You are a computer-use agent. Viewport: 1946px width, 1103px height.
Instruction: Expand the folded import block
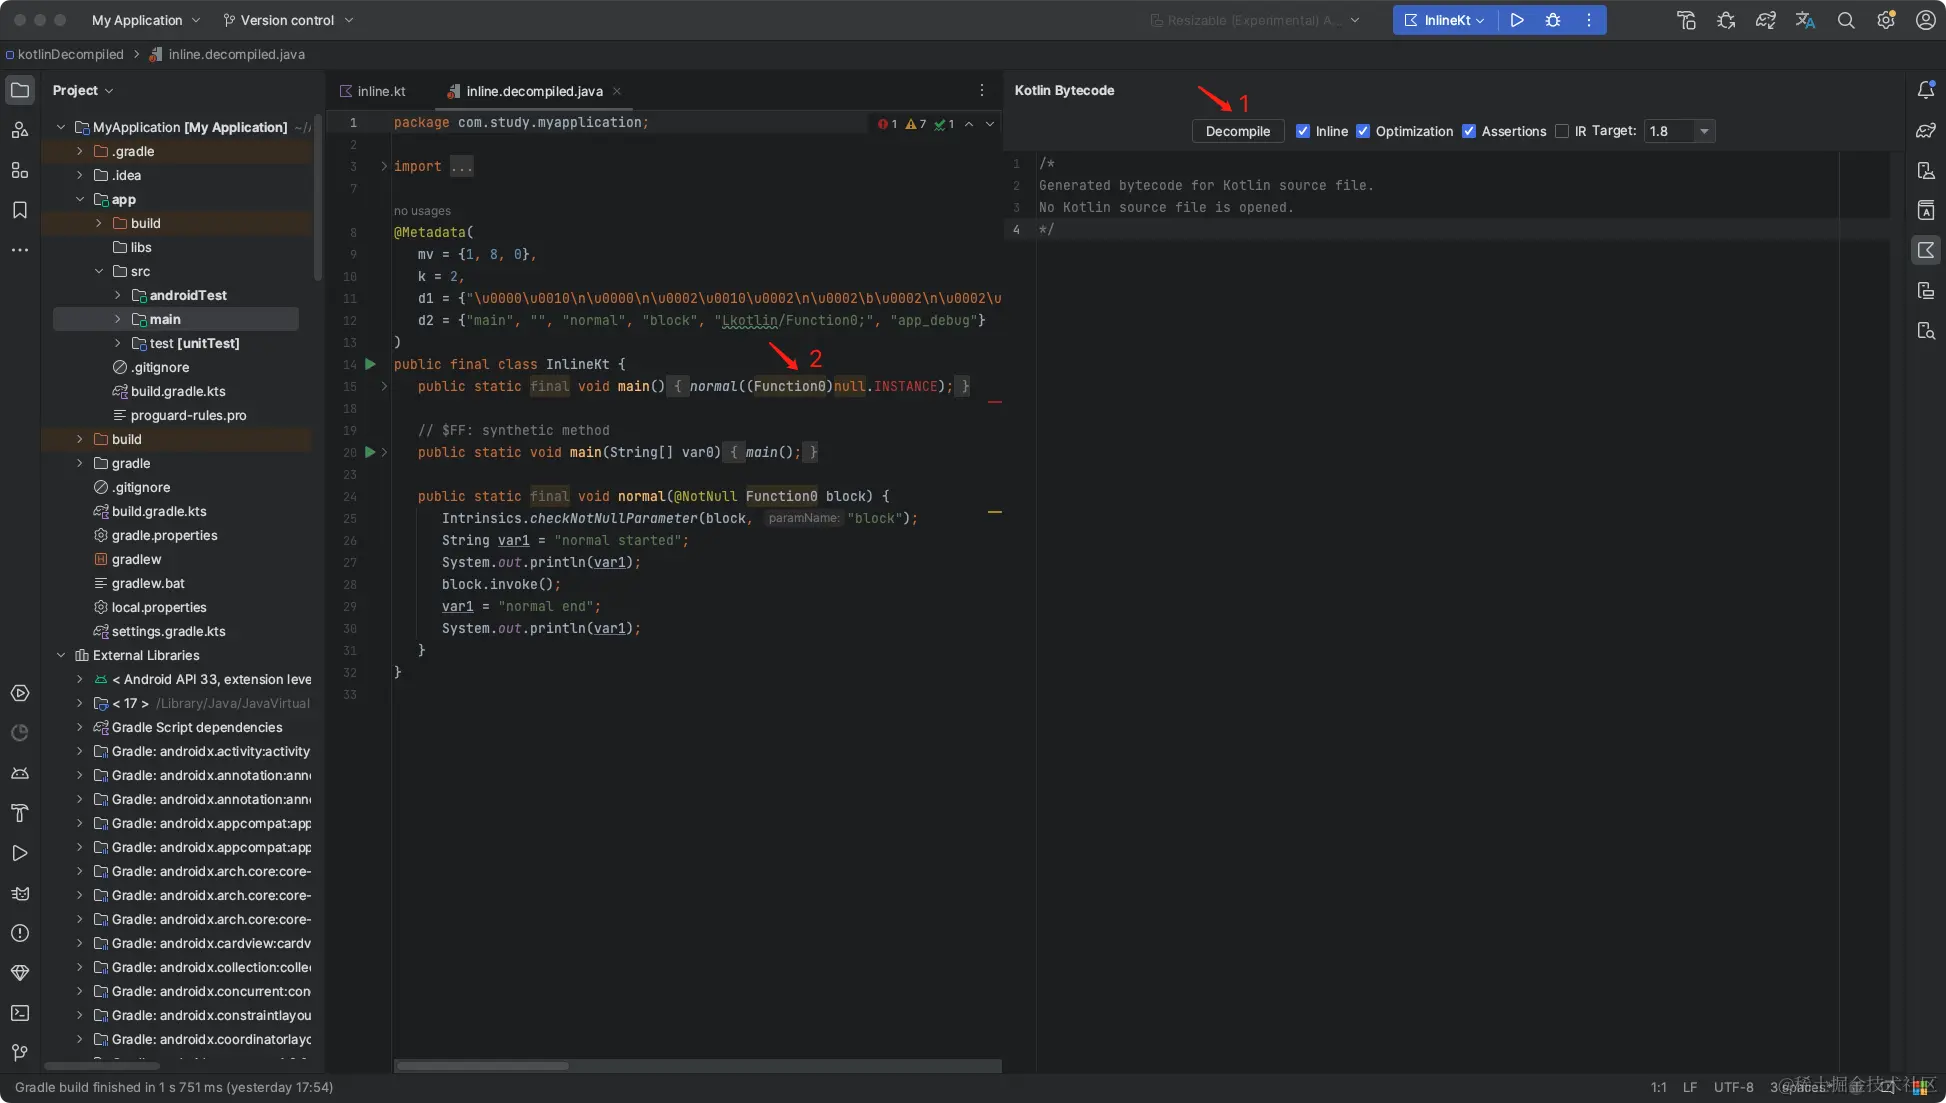click(384, 166)
